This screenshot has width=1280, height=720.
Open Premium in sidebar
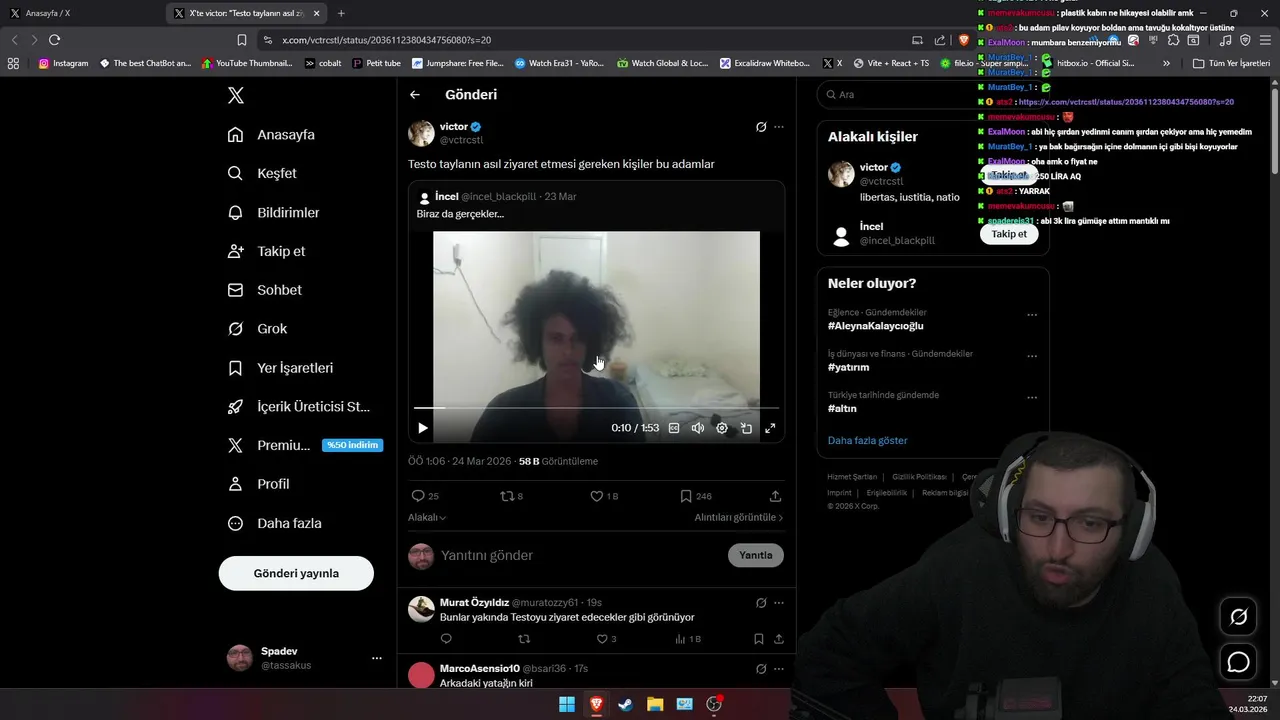305,445
